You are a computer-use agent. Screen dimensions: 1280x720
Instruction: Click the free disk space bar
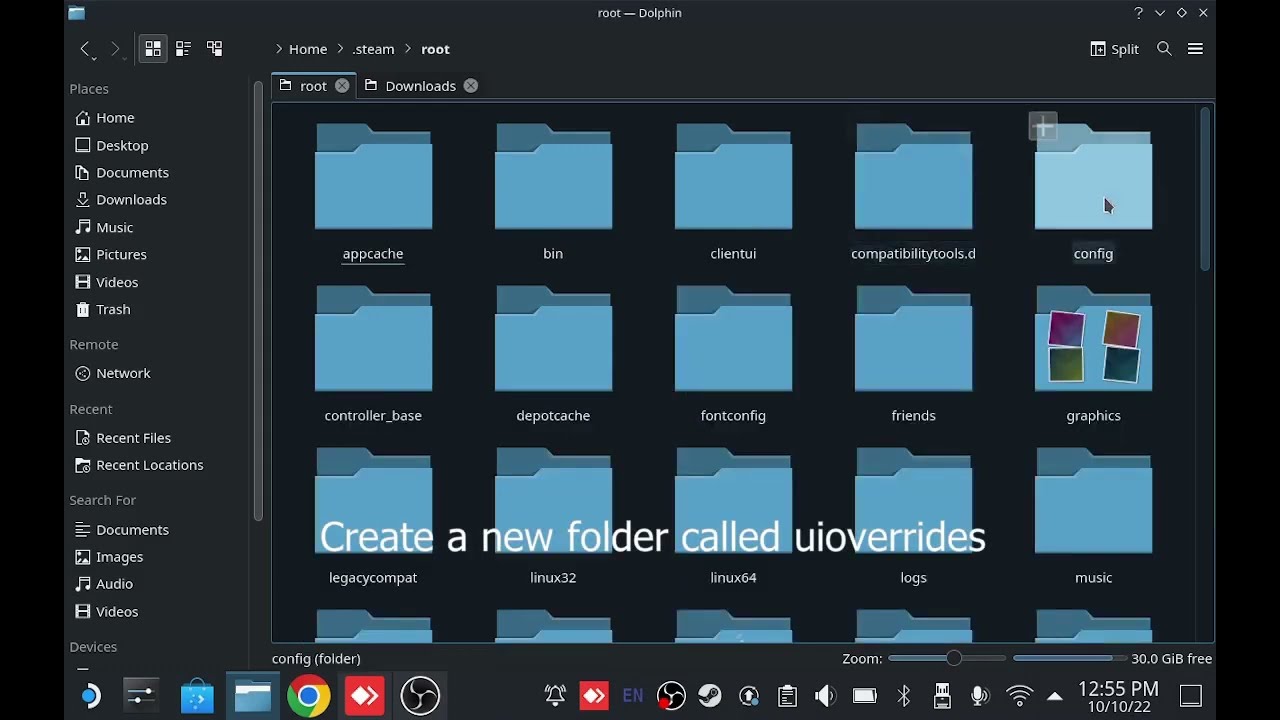1068,658
